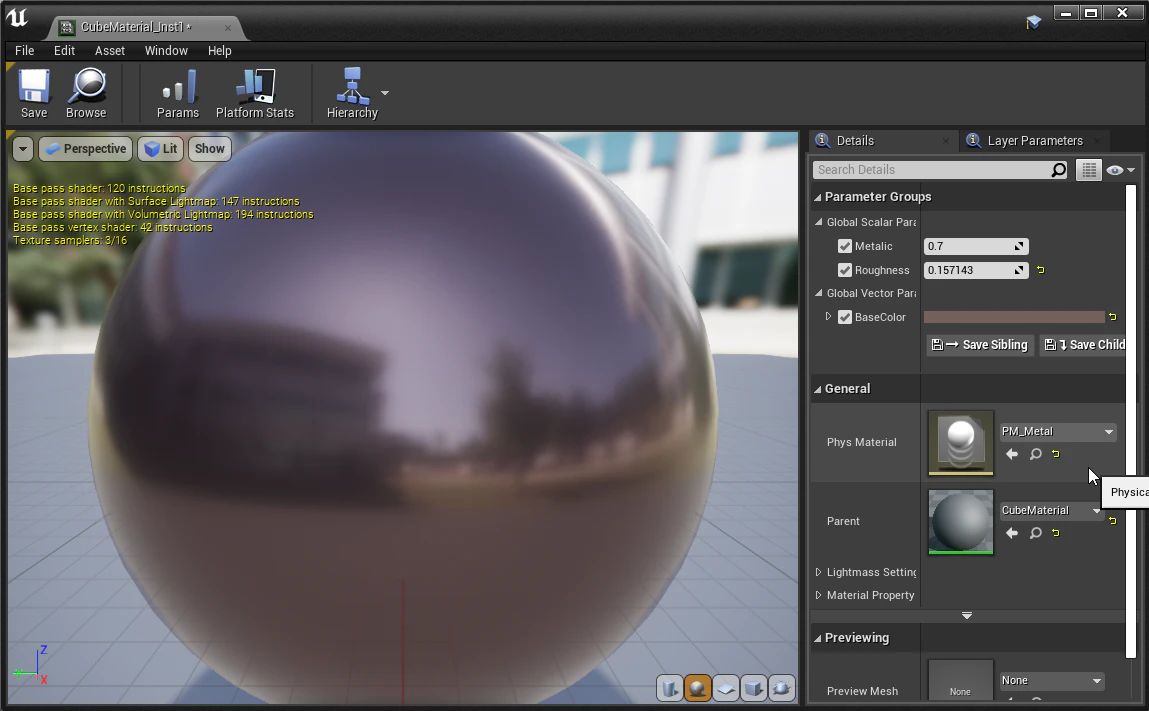Image resolution: width=1149 pixels, height=711 pixels.
Task: Set preview mesh to plane shape
Action: (x=725, y=688)
